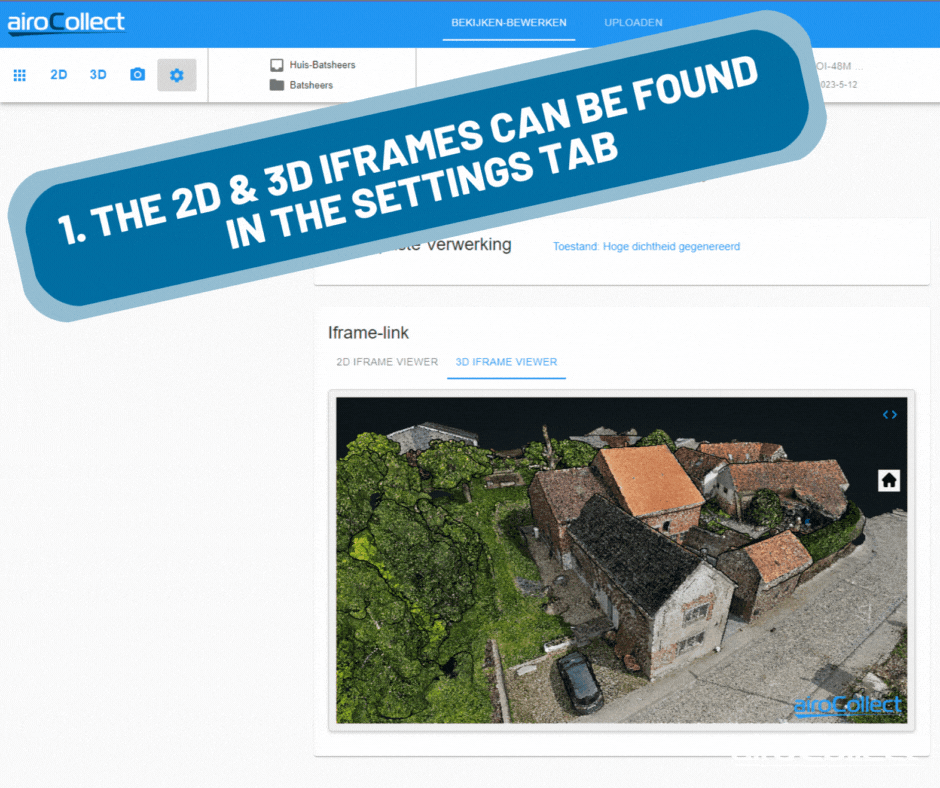Select the 3D Iframe Viewer tab

point(506,362)
